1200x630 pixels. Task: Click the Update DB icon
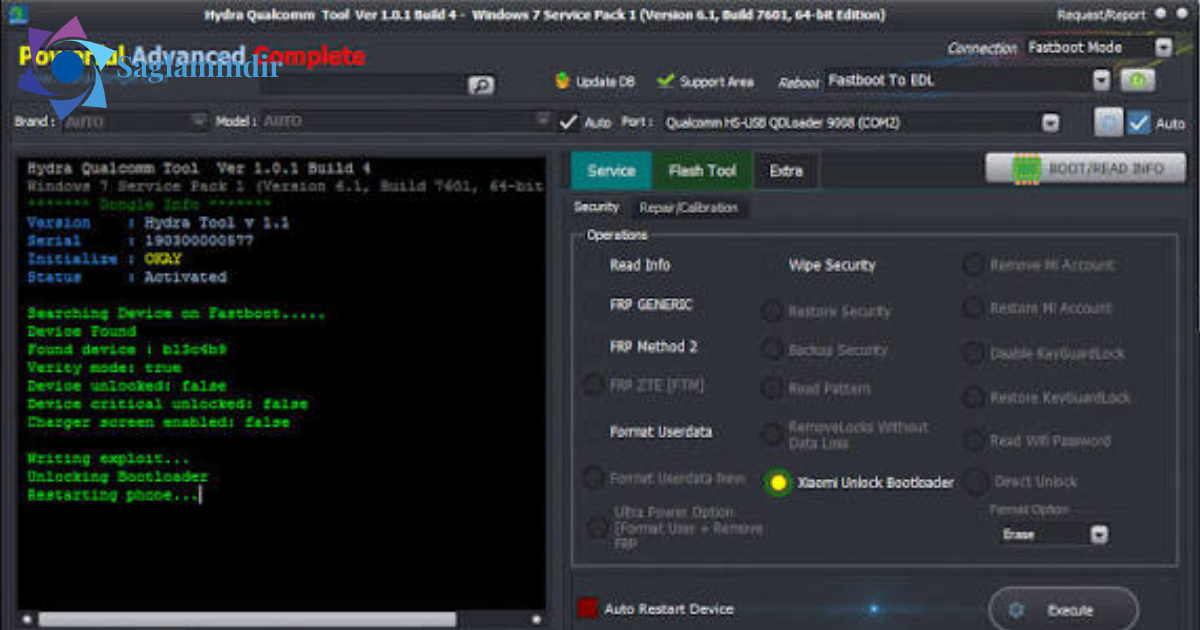(x=563, y=81)
